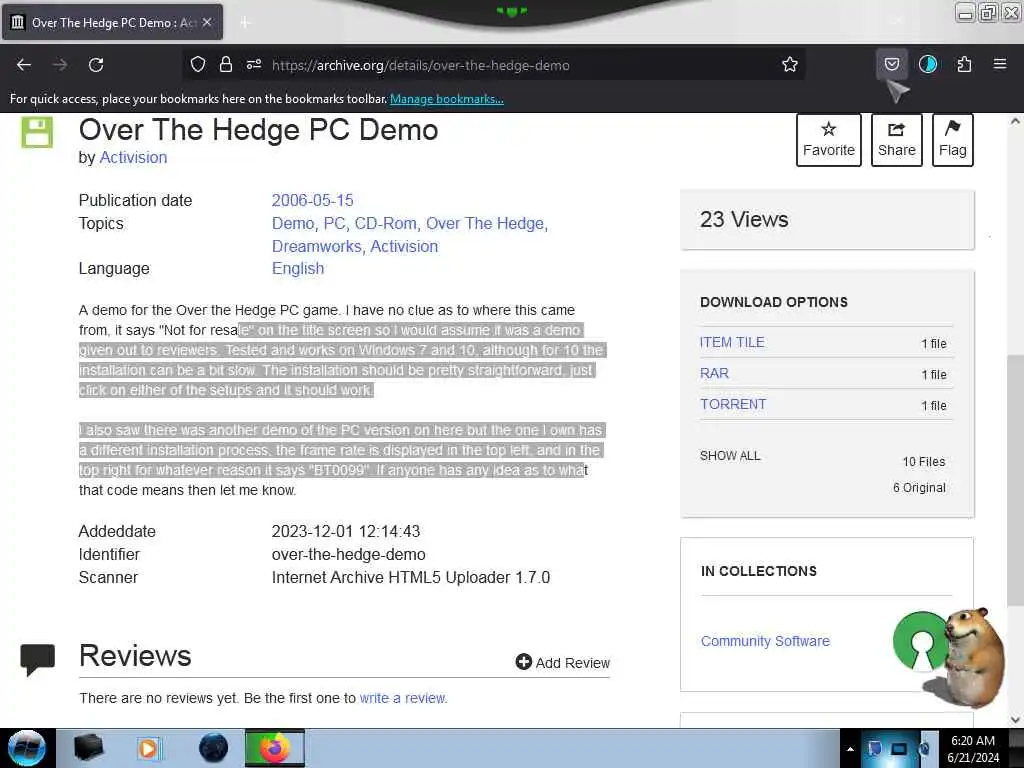Share this archive item
Screen dimensions: 1024x768
tap(897, 140)
